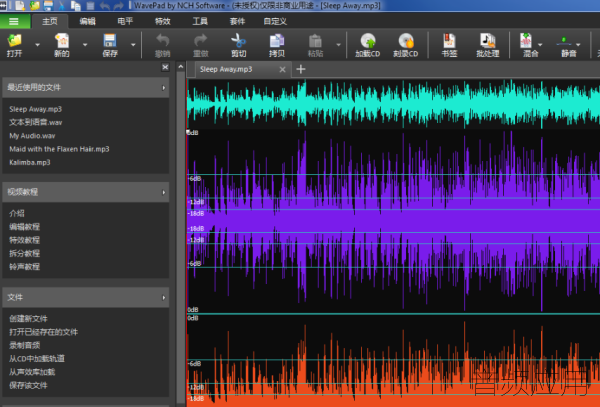600x407 pixels.
Task: Open the 加载CD (Load CD) tool
Action: [x=368, y=41]
